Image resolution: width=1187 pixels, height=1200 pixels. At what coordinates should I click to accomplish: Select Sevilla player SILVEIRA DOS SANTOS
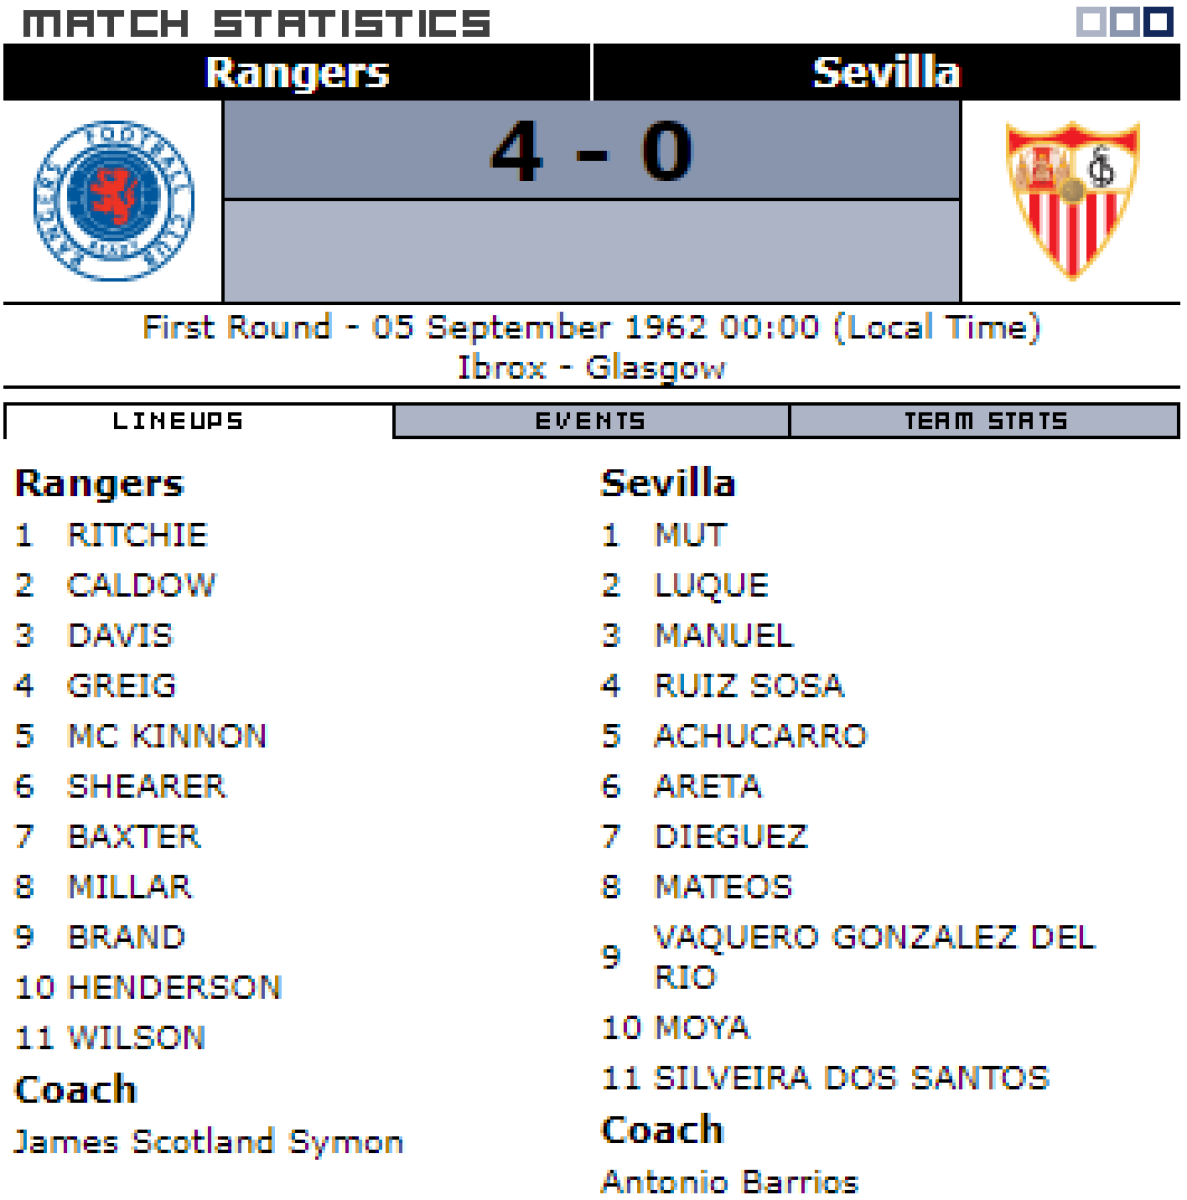pyautogui.click(x=851, y=1078)
